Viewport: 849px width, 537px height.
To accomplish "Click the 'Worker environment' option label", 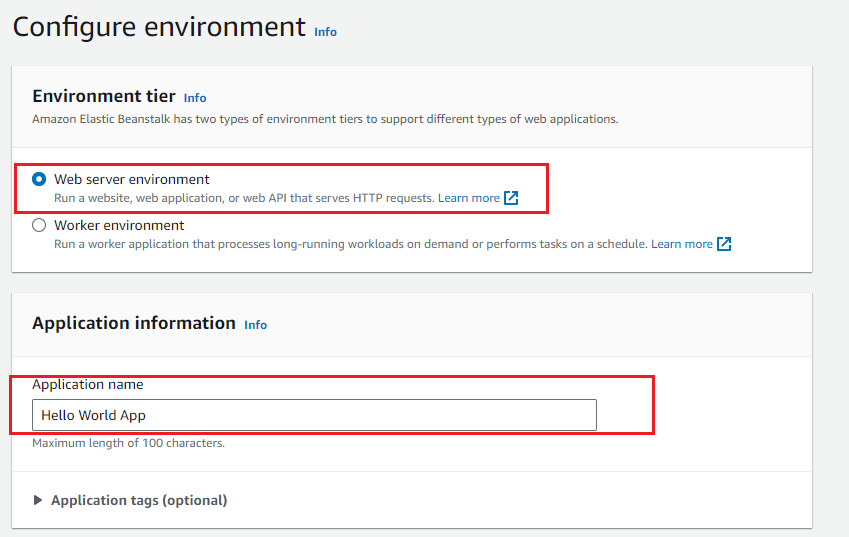I will coord(119,226).
